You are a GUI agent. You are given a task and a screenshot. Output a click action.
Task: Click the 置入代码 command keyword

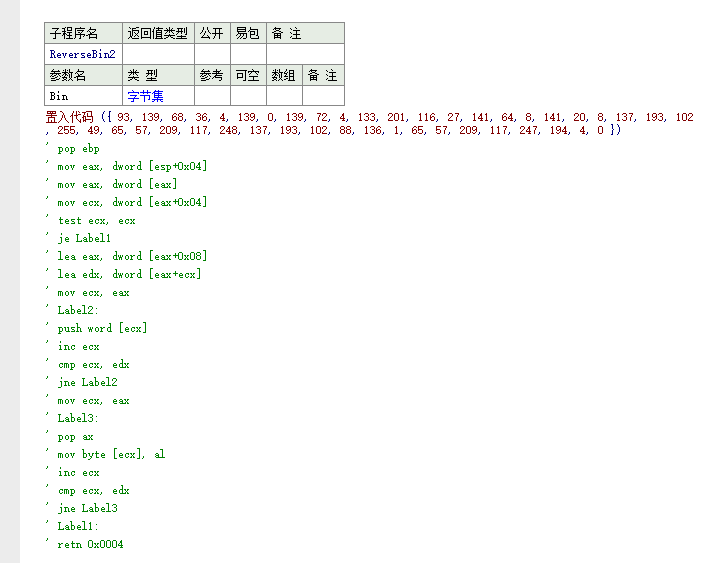pyautogui.click(x=70, y=117)
